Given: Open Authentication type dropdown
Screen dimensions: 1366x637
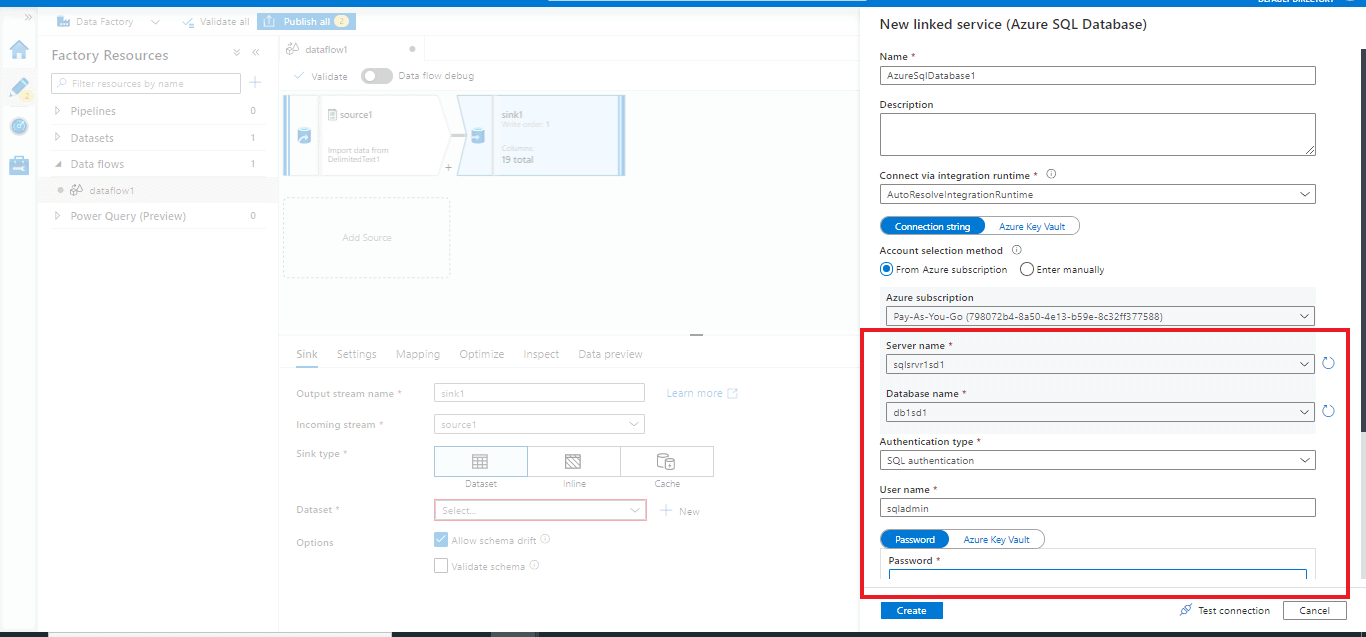Looking at the screenshot, I should tap(1097, 460).
